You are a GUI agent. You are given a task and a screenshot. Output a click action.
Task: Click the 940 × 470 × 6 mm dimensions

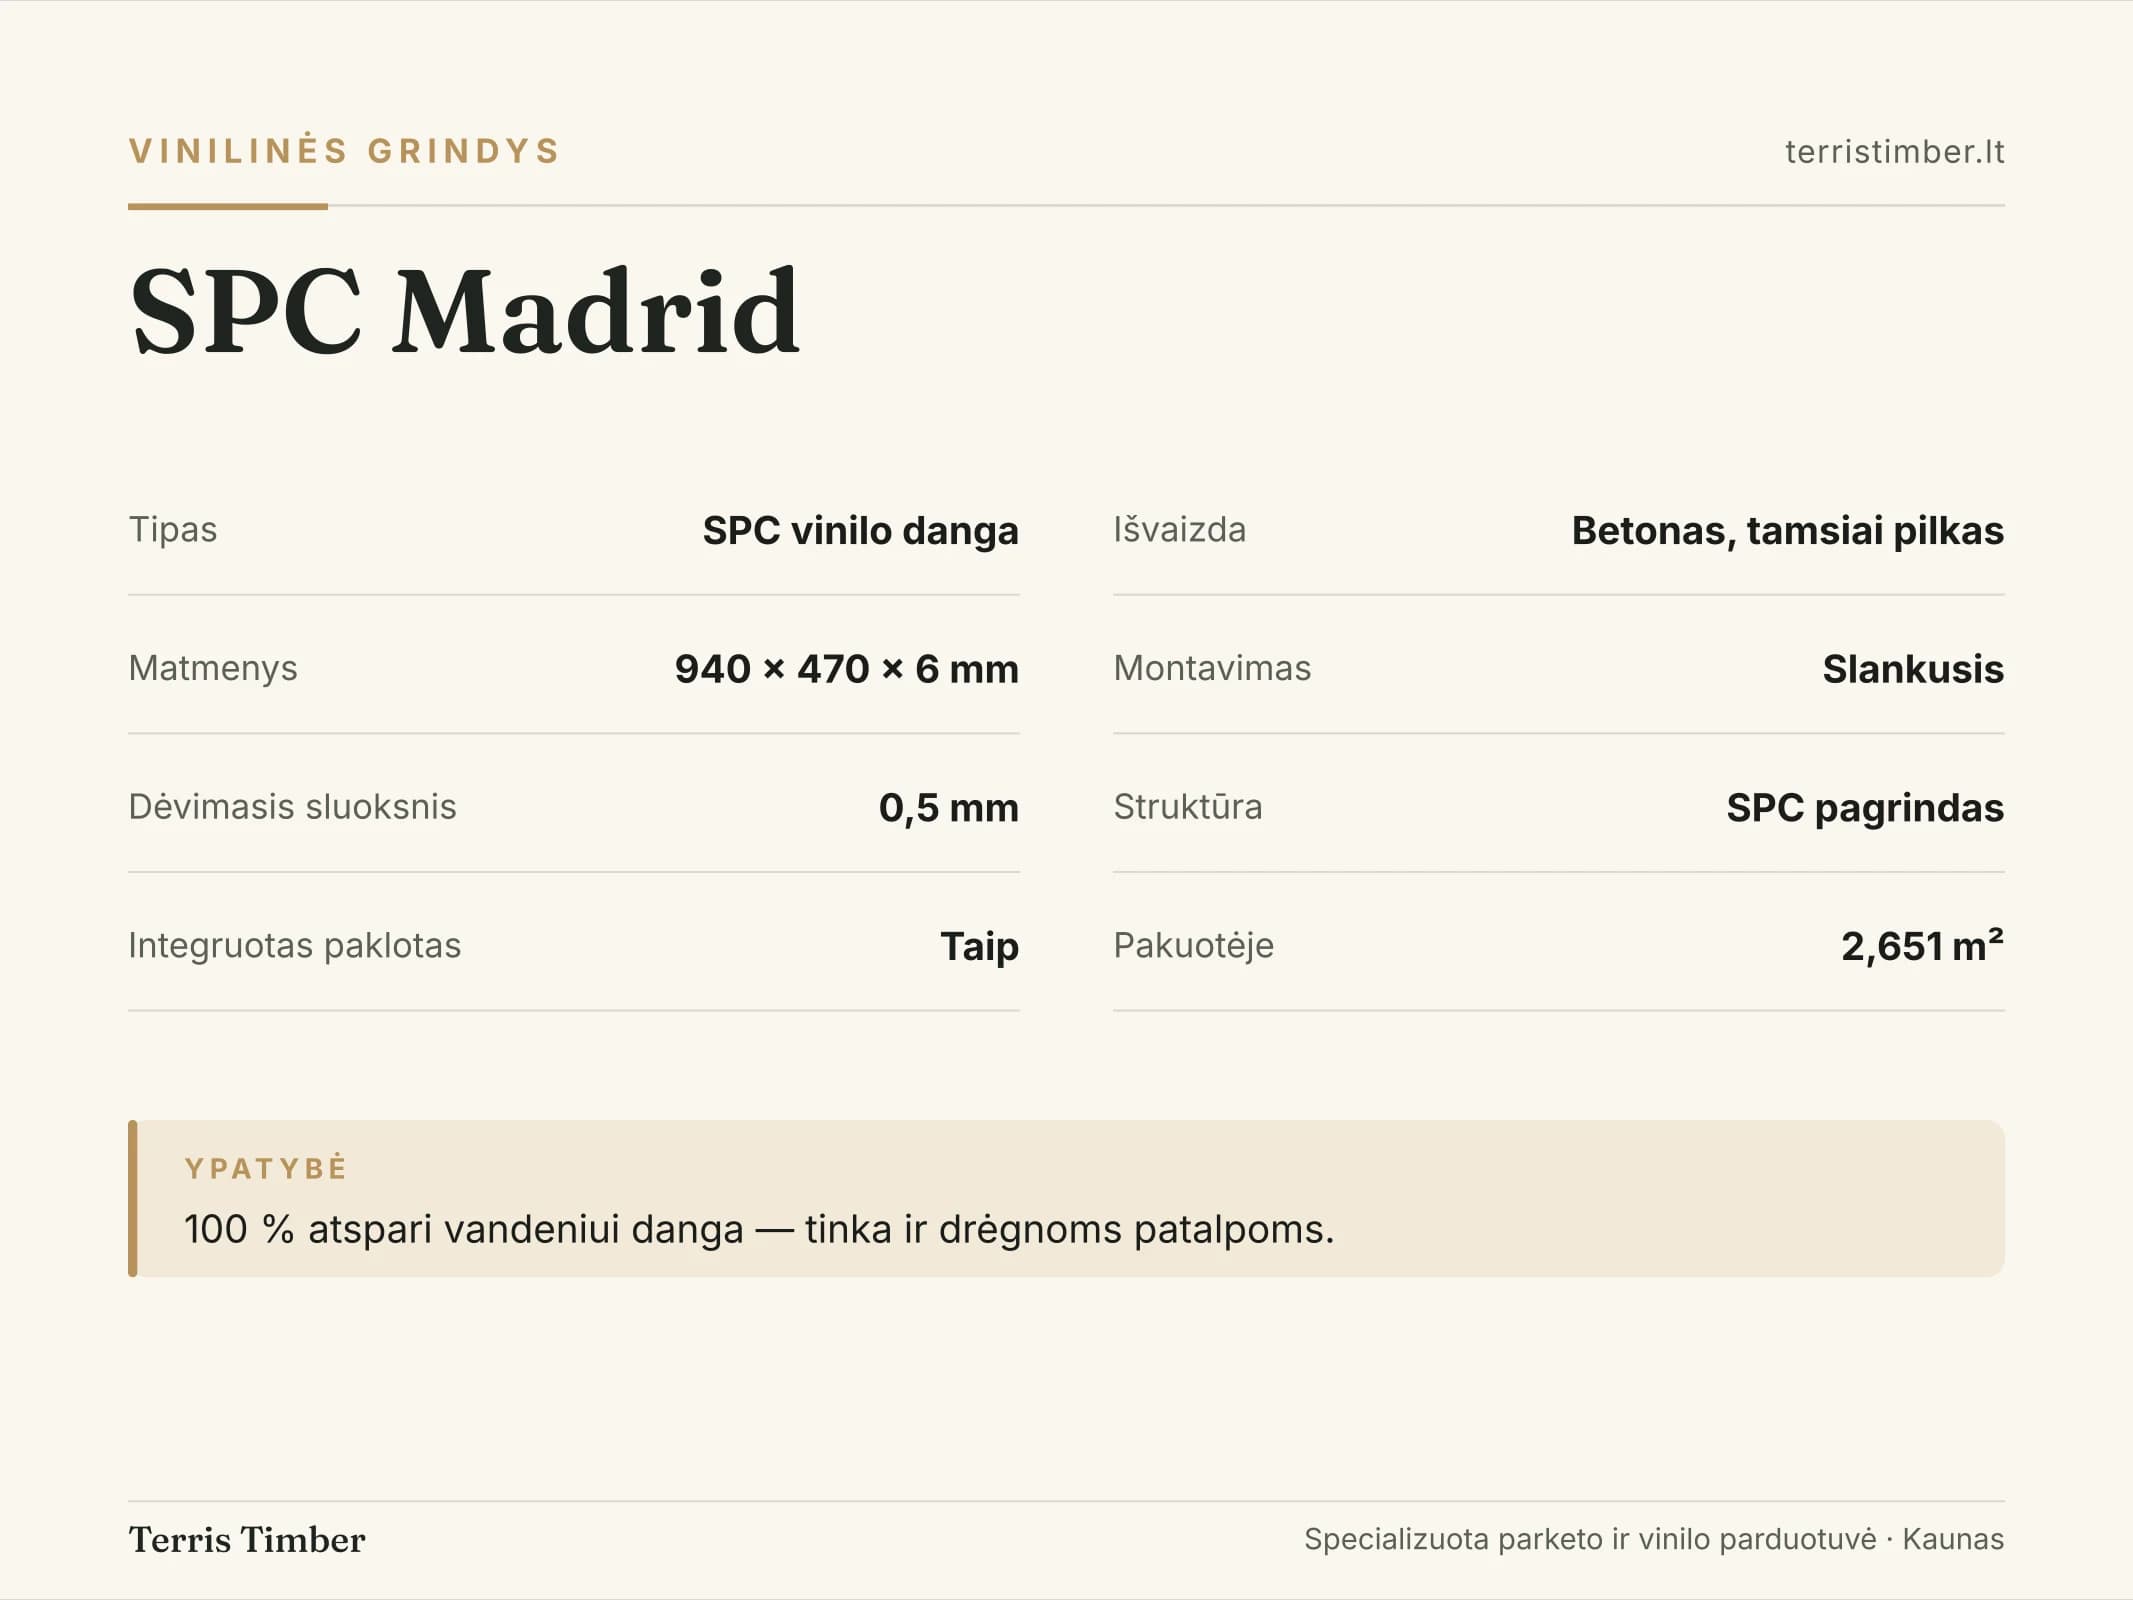click(x=846, y=668)
